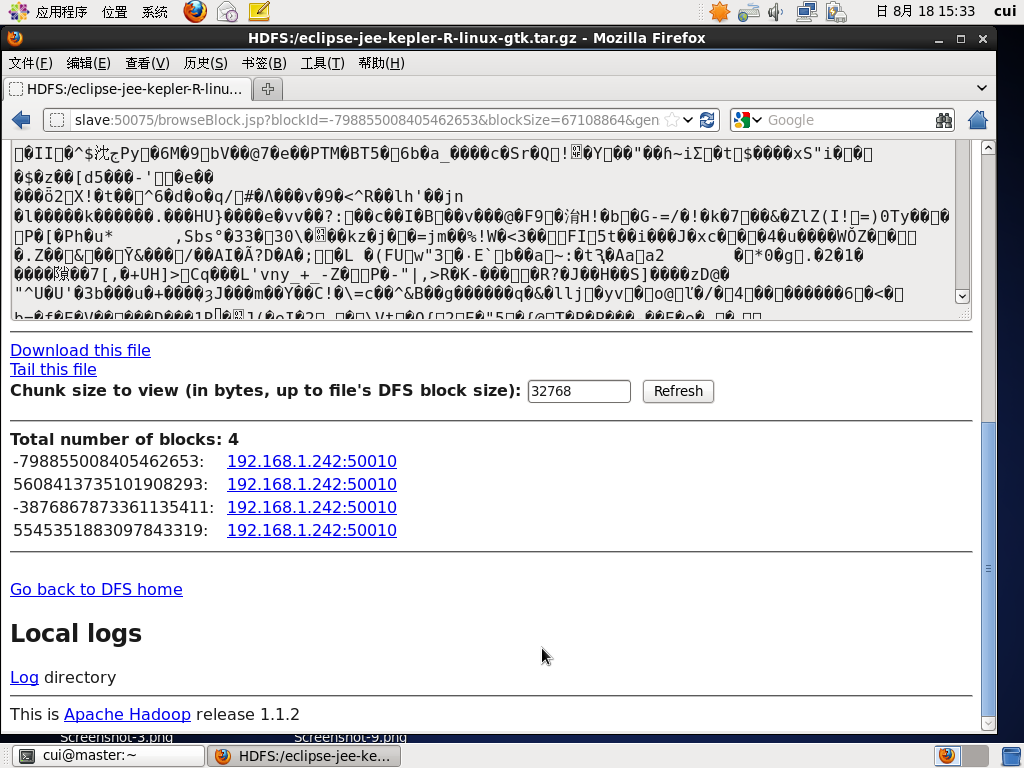This screenshot has height=768, width=1024.
Task: Click the Refresh button
Action: (x=678, y=391)
